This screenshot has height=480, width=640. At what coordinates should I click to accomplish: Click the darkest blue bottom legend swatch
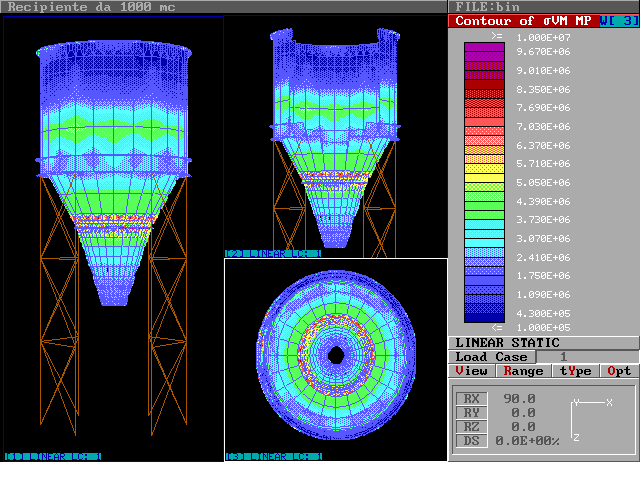(x=485, y=316)
